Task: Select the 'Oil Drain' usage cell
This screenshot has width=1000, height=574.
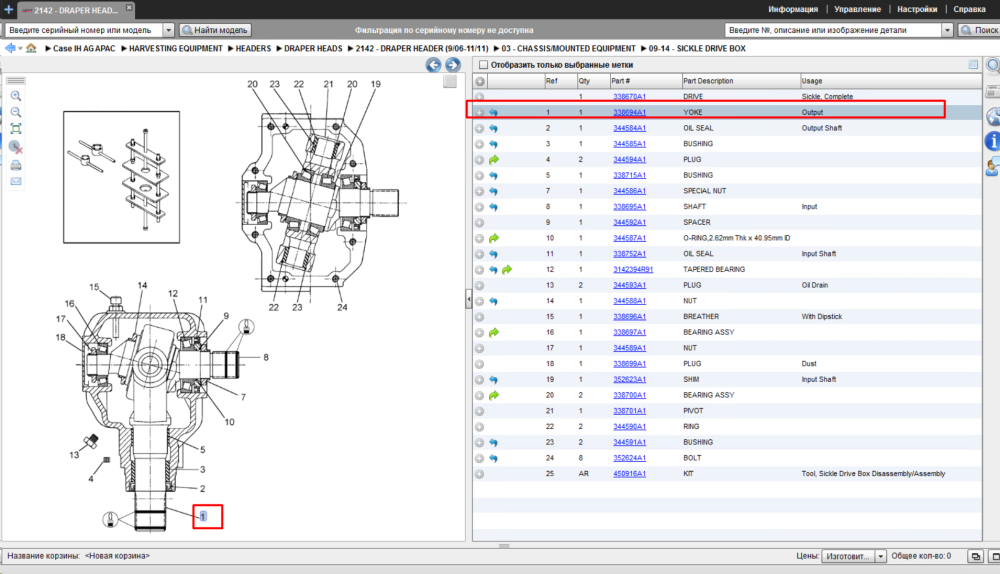Action: [x=814, y=285]
